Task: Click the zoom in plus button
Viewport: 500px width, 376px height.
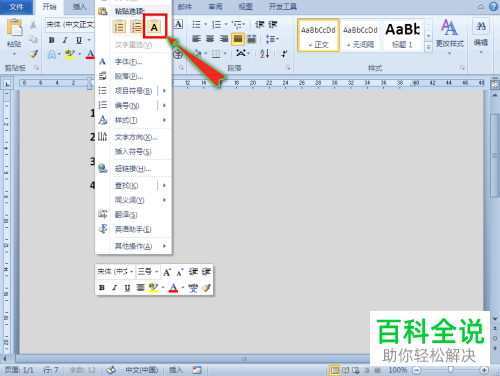Action: tap(484, 370)
